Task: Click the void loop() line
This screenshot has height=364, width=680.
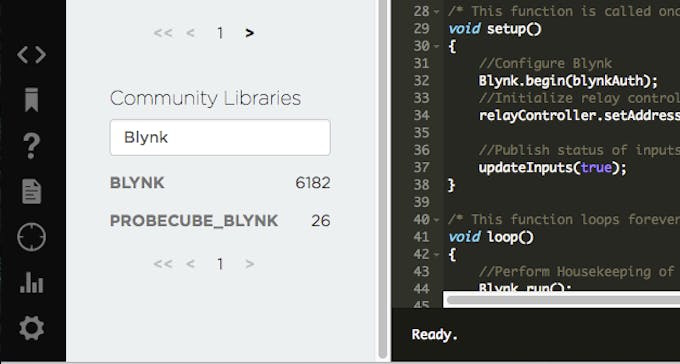Action: tap(491, 237)
